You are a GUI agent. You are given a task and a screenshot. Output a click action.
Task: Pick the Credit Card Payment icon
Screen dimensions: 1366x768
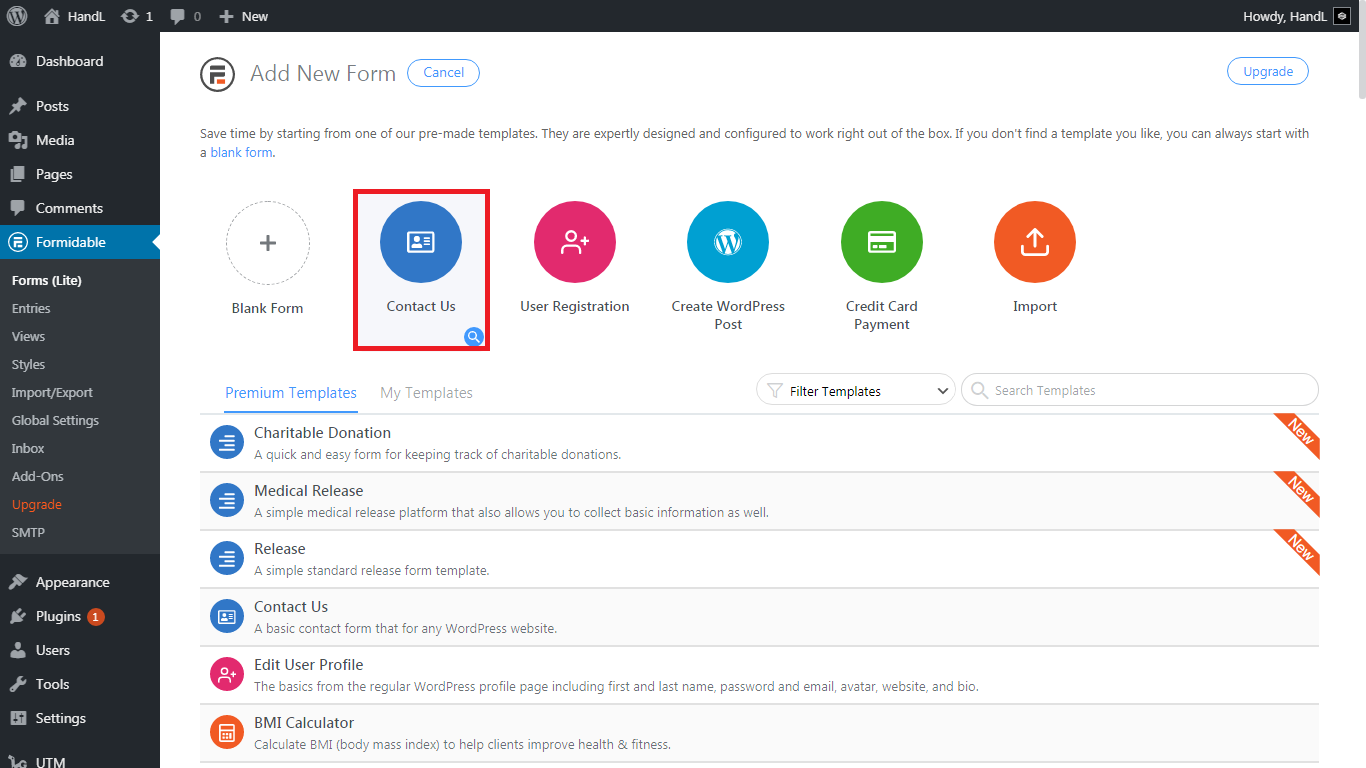coord(882,243)
